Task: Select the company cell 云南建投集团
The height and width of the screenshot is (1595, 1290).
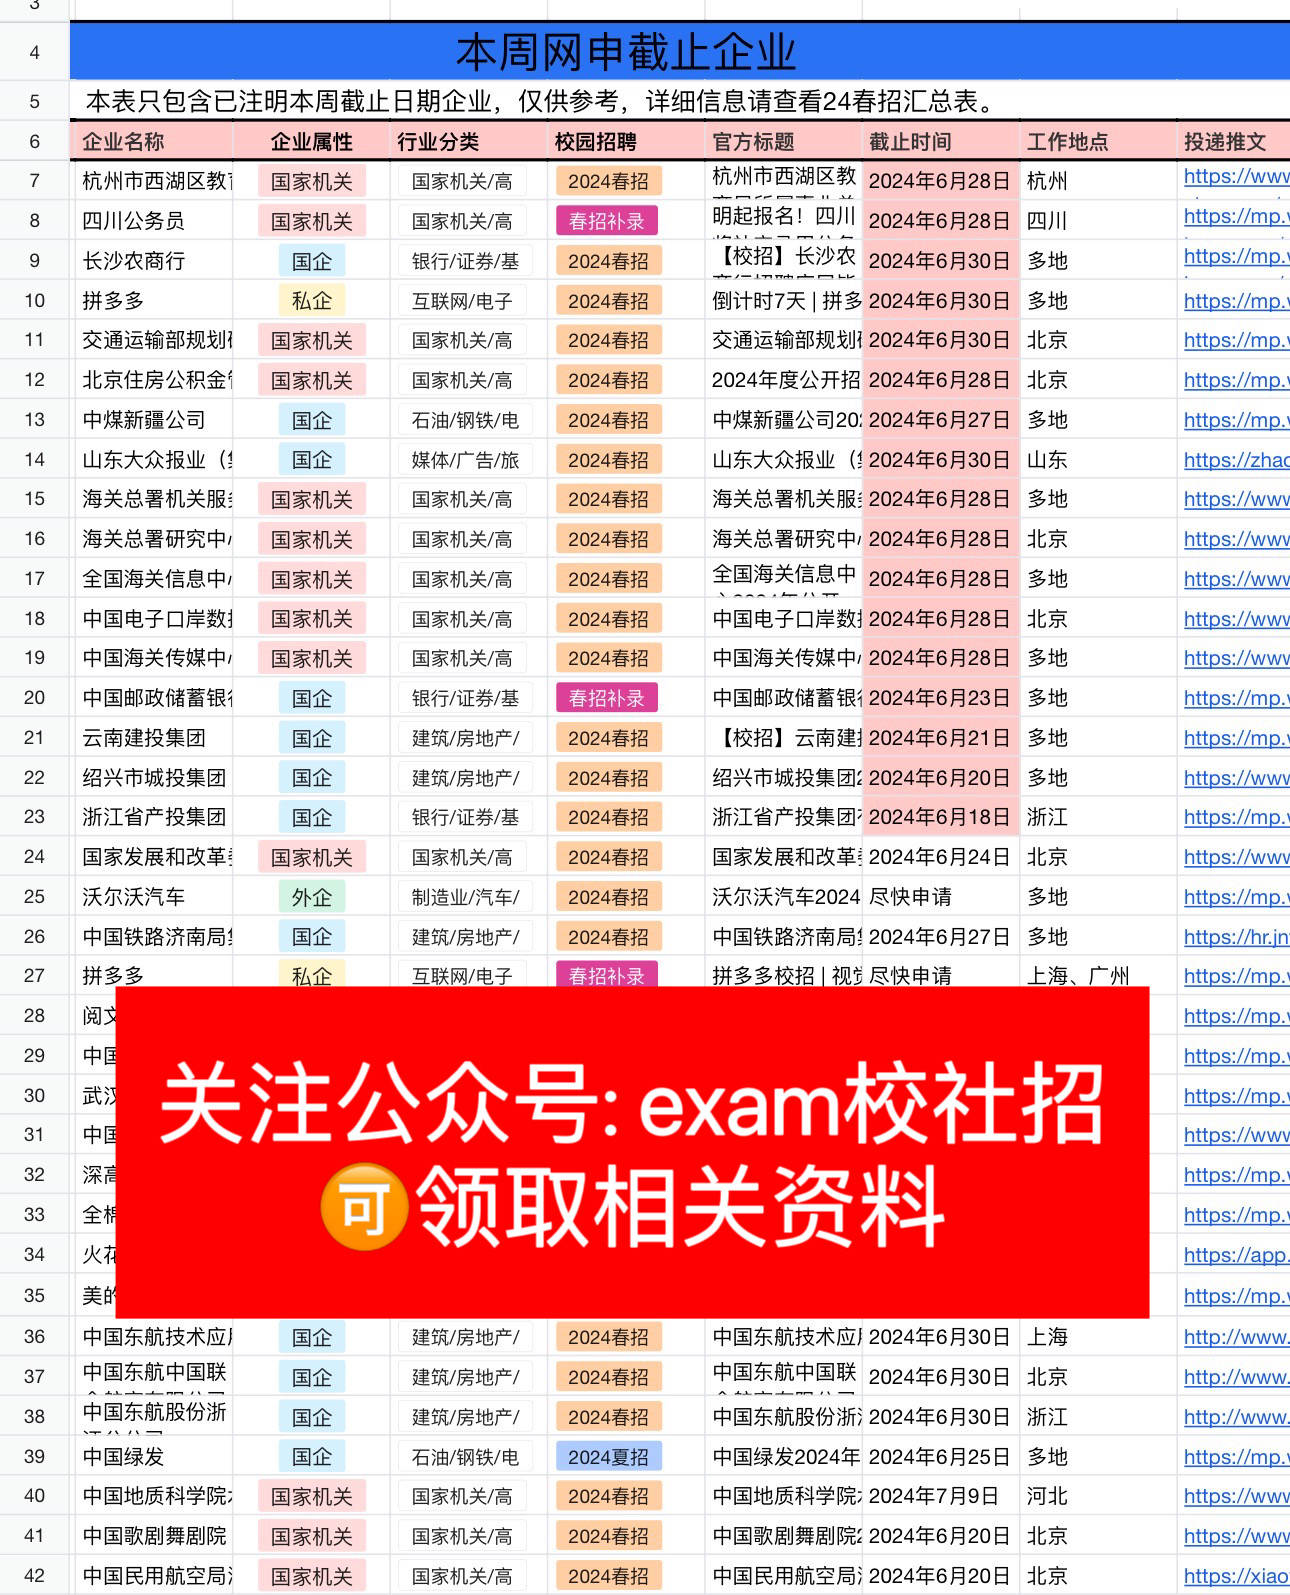Action: point(152,738)
